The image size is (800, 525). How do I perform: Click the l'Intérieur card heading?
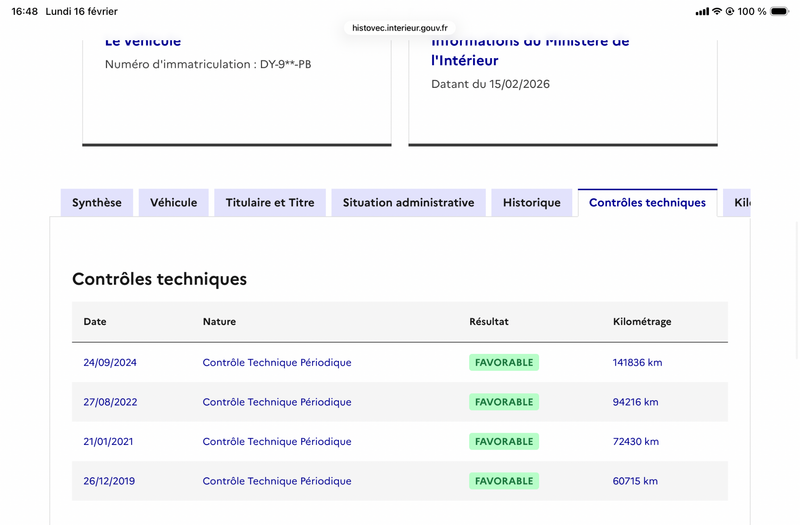pyautogui.click(x=465, y=60)
